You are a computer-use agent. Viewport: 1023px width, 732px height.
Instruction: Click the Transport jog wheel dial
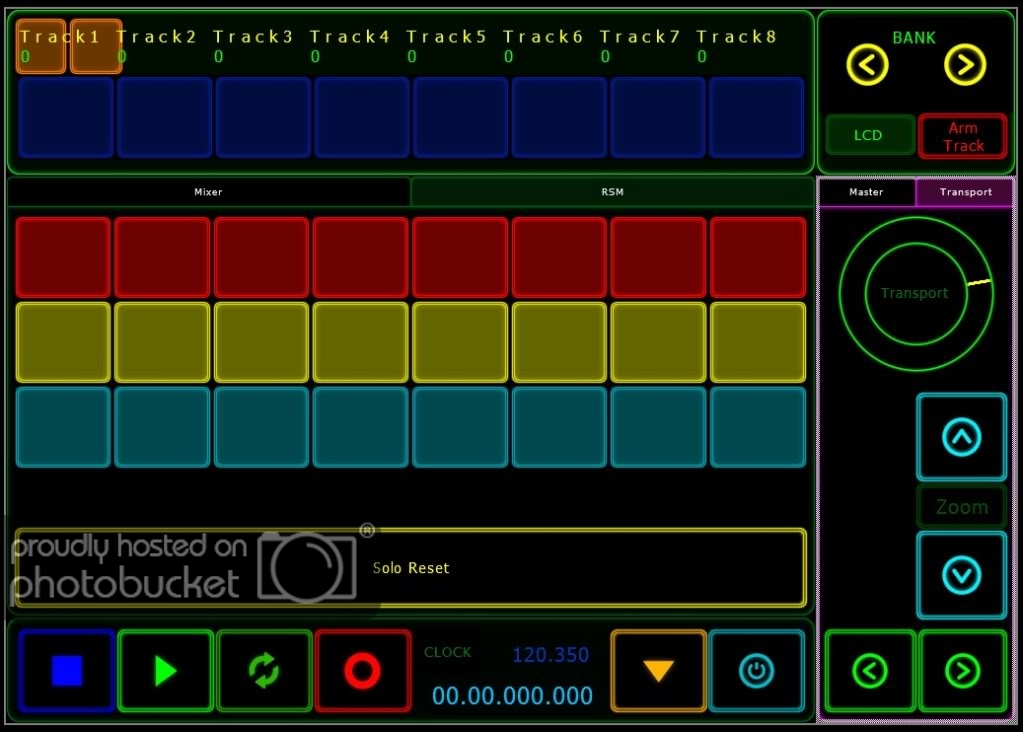(914, 293)
